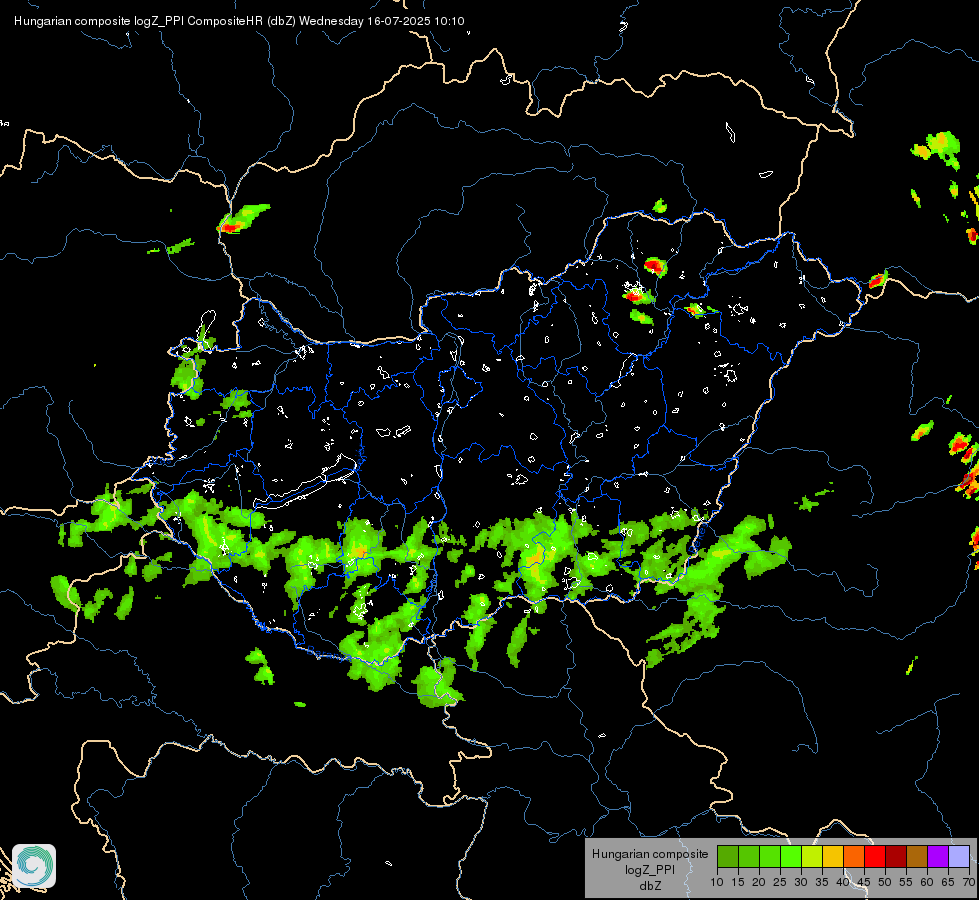Select the 35-40 dBZ yellow swatch
The width and height of the screenshot is (979, 900).
pyautogui.click(x=833, y=856)
